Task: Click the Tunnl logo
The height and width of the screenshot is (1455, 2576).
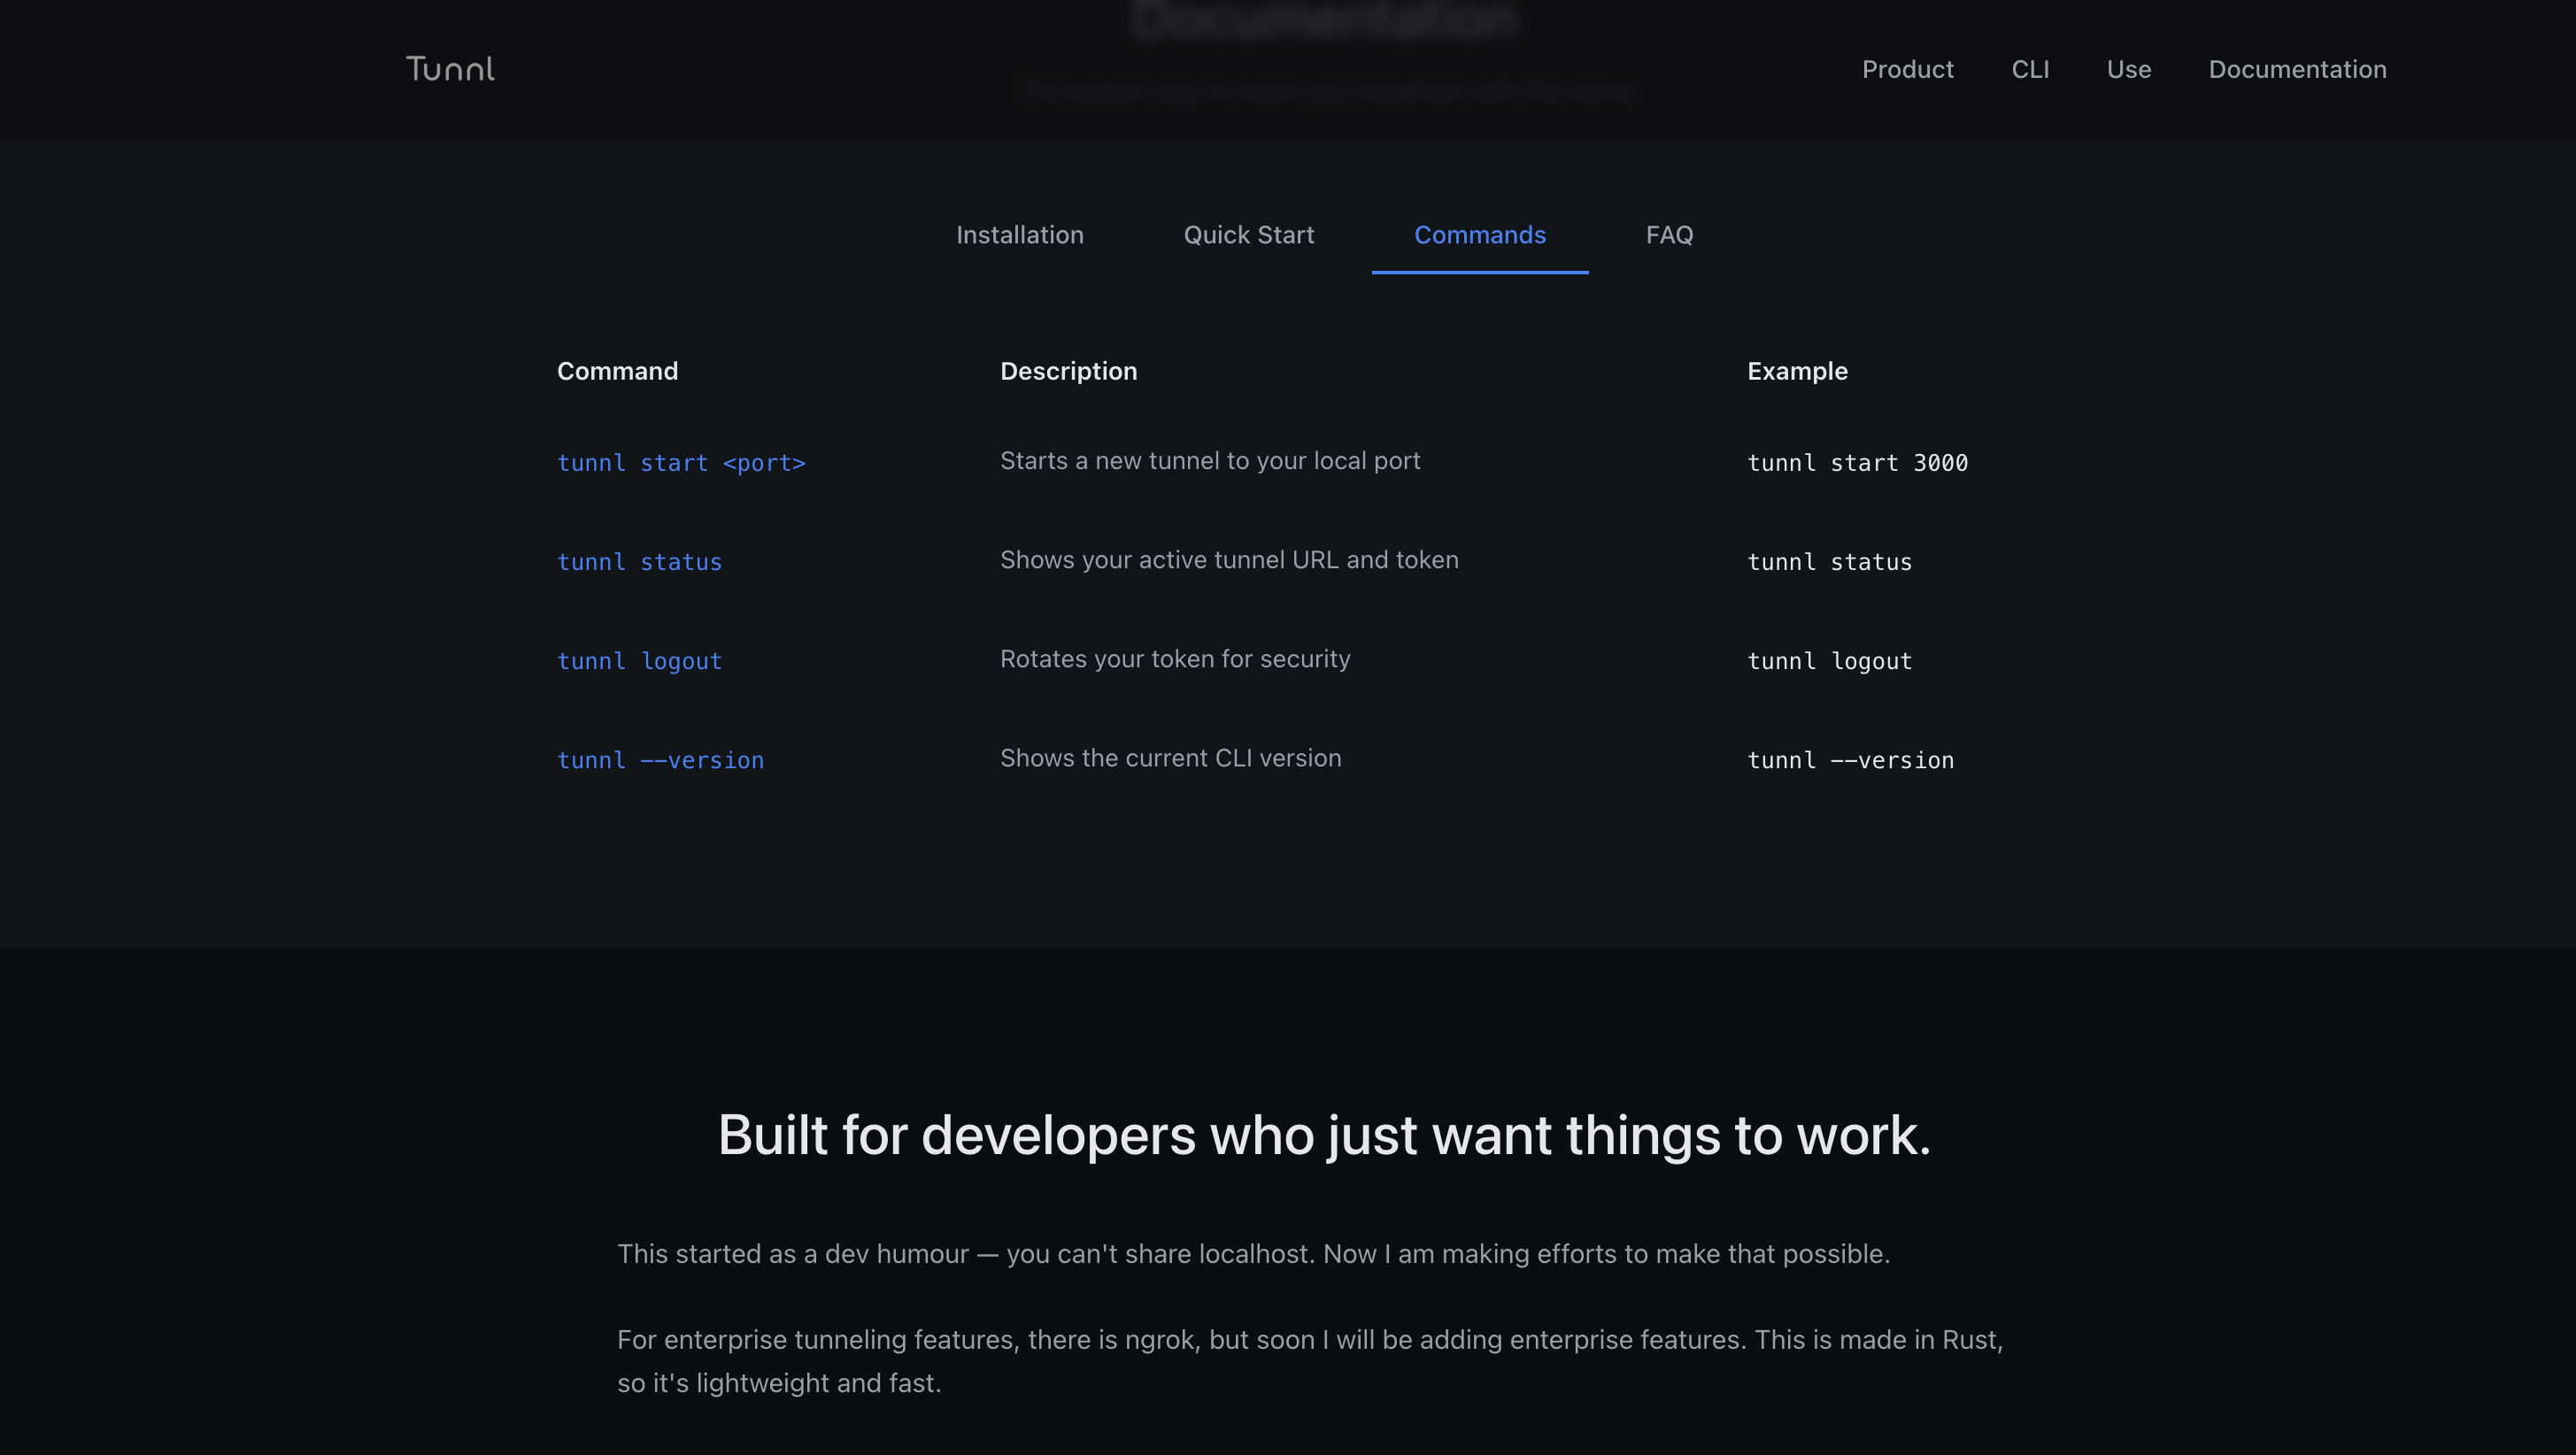Action: pos(450,69)
